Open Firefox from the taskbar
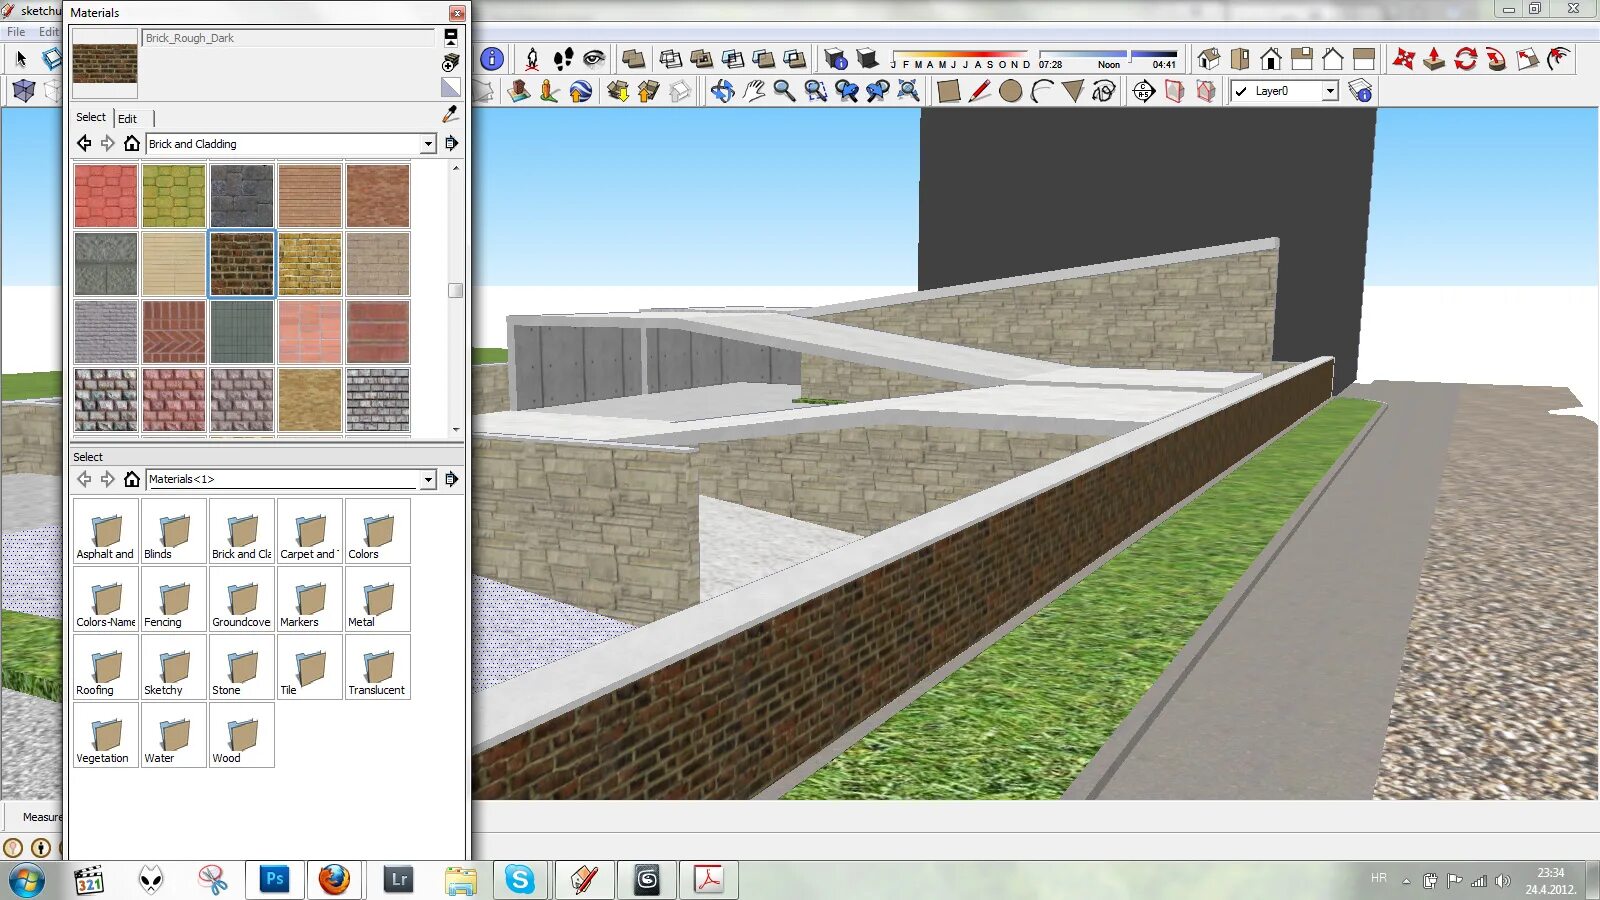1600x900 pixels. [335, 880]
